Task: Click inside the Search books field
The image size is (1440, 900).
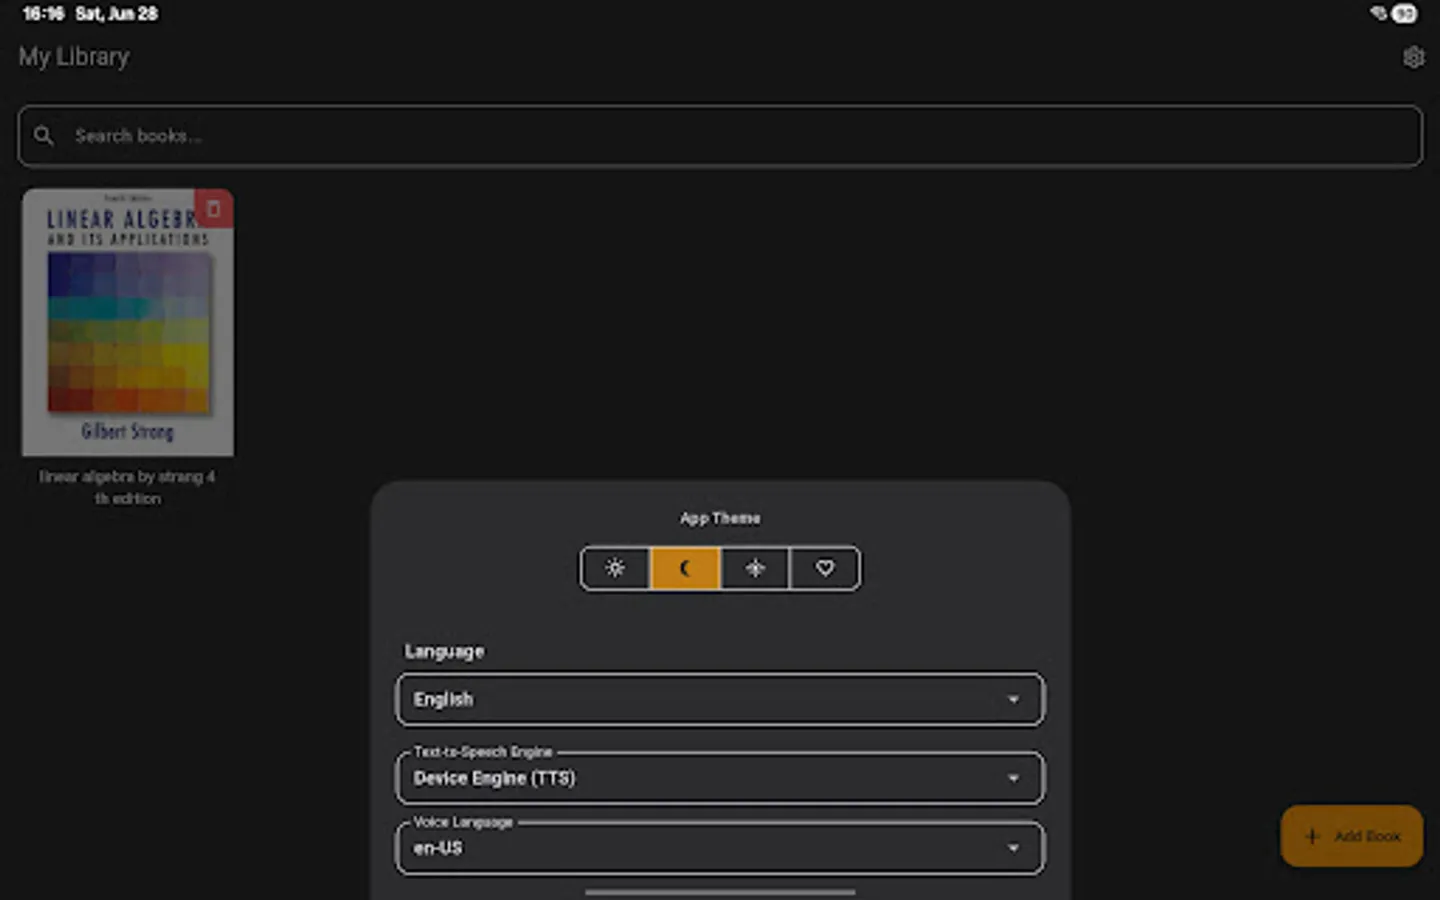Action: (x=400, y=135)
